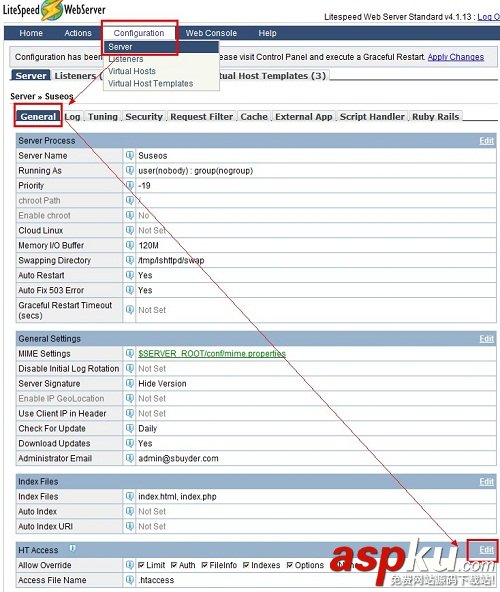500x592 pixels.
Task: Click the Apply Changes link
Action: point(456,57)
